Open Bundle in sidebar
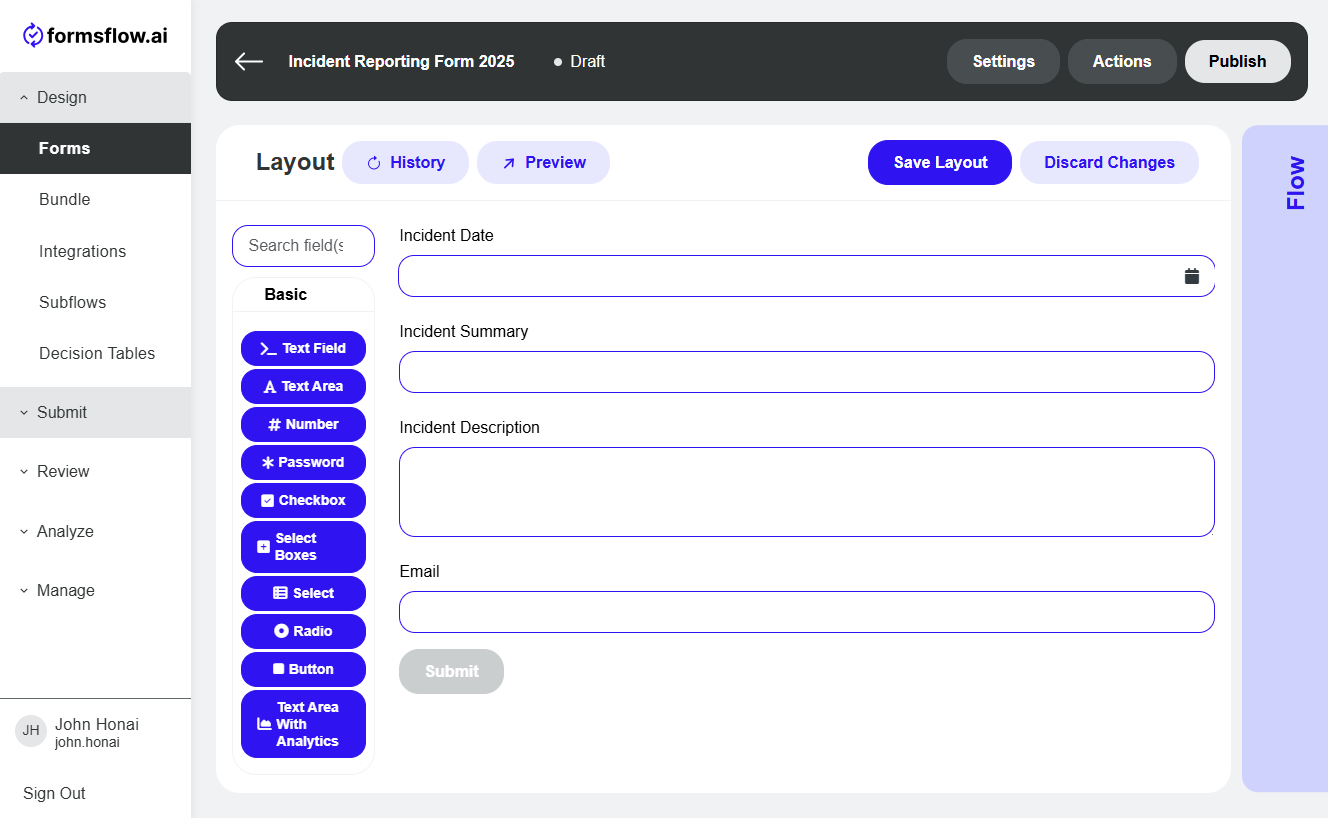The height and width of the screenshot is (818, 1328). [x=95, y=199]
